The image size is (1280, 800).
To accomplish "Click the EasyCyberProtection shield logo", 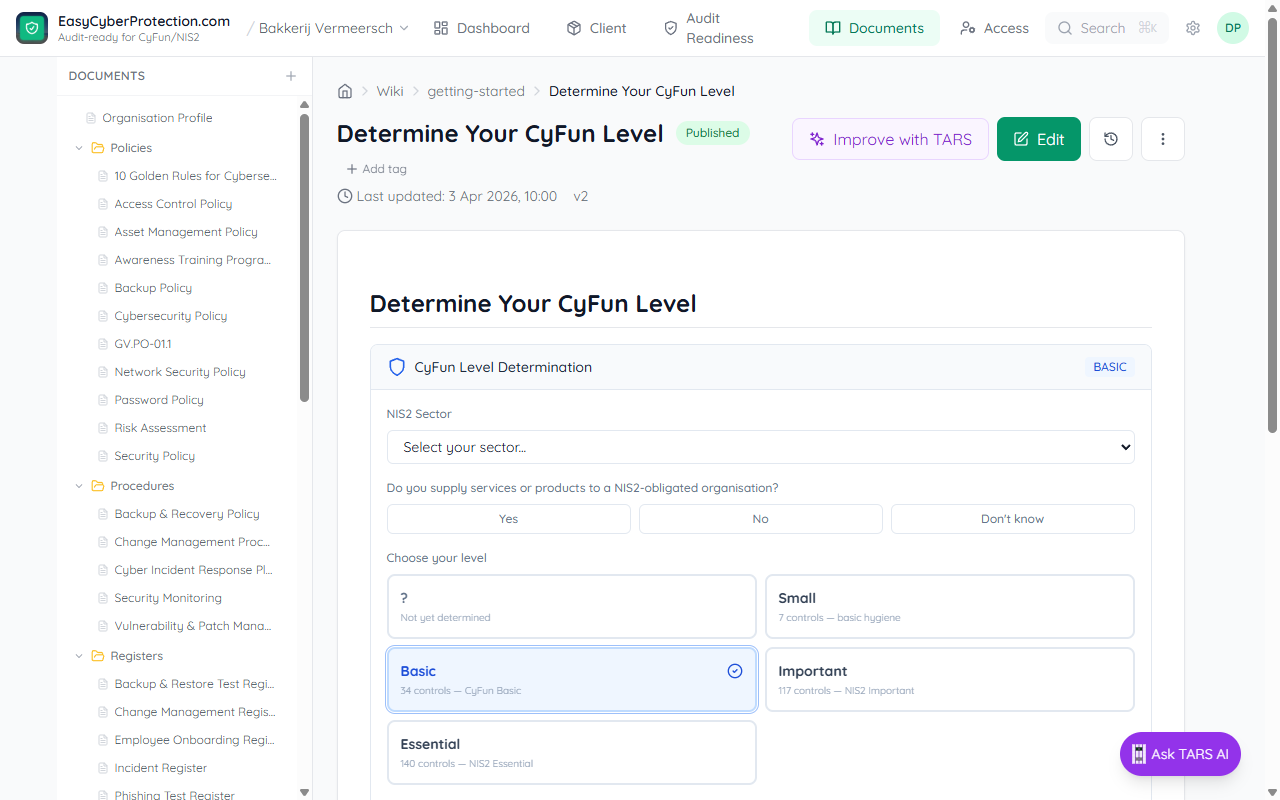I will (x=32, y=28).
